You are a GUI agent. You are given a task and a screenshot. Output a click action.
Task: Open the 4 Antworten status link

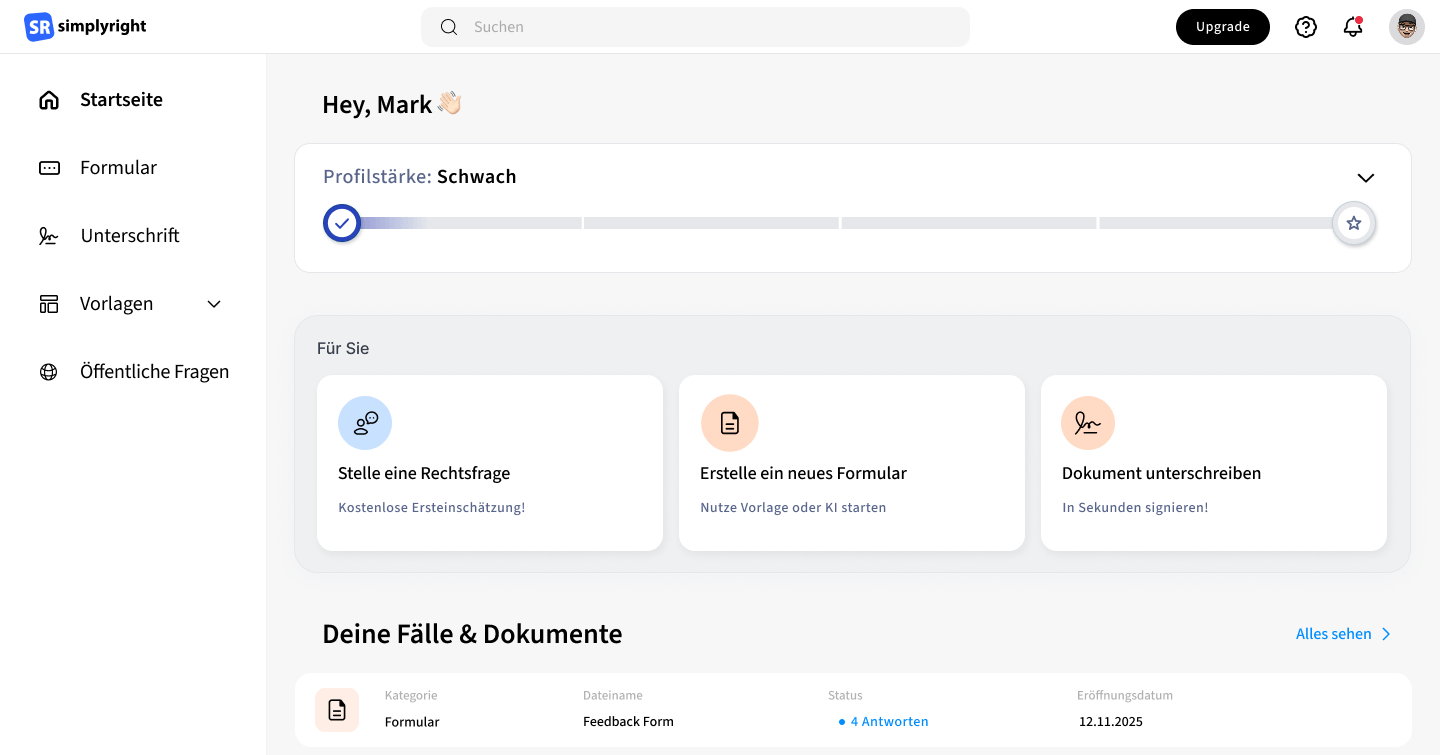(889, 721)
